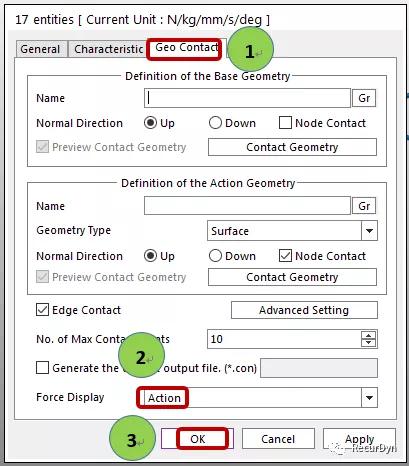Select Down normal direction for Base Geometry
Screen dimensions: 409x466
tap(215, 123)
